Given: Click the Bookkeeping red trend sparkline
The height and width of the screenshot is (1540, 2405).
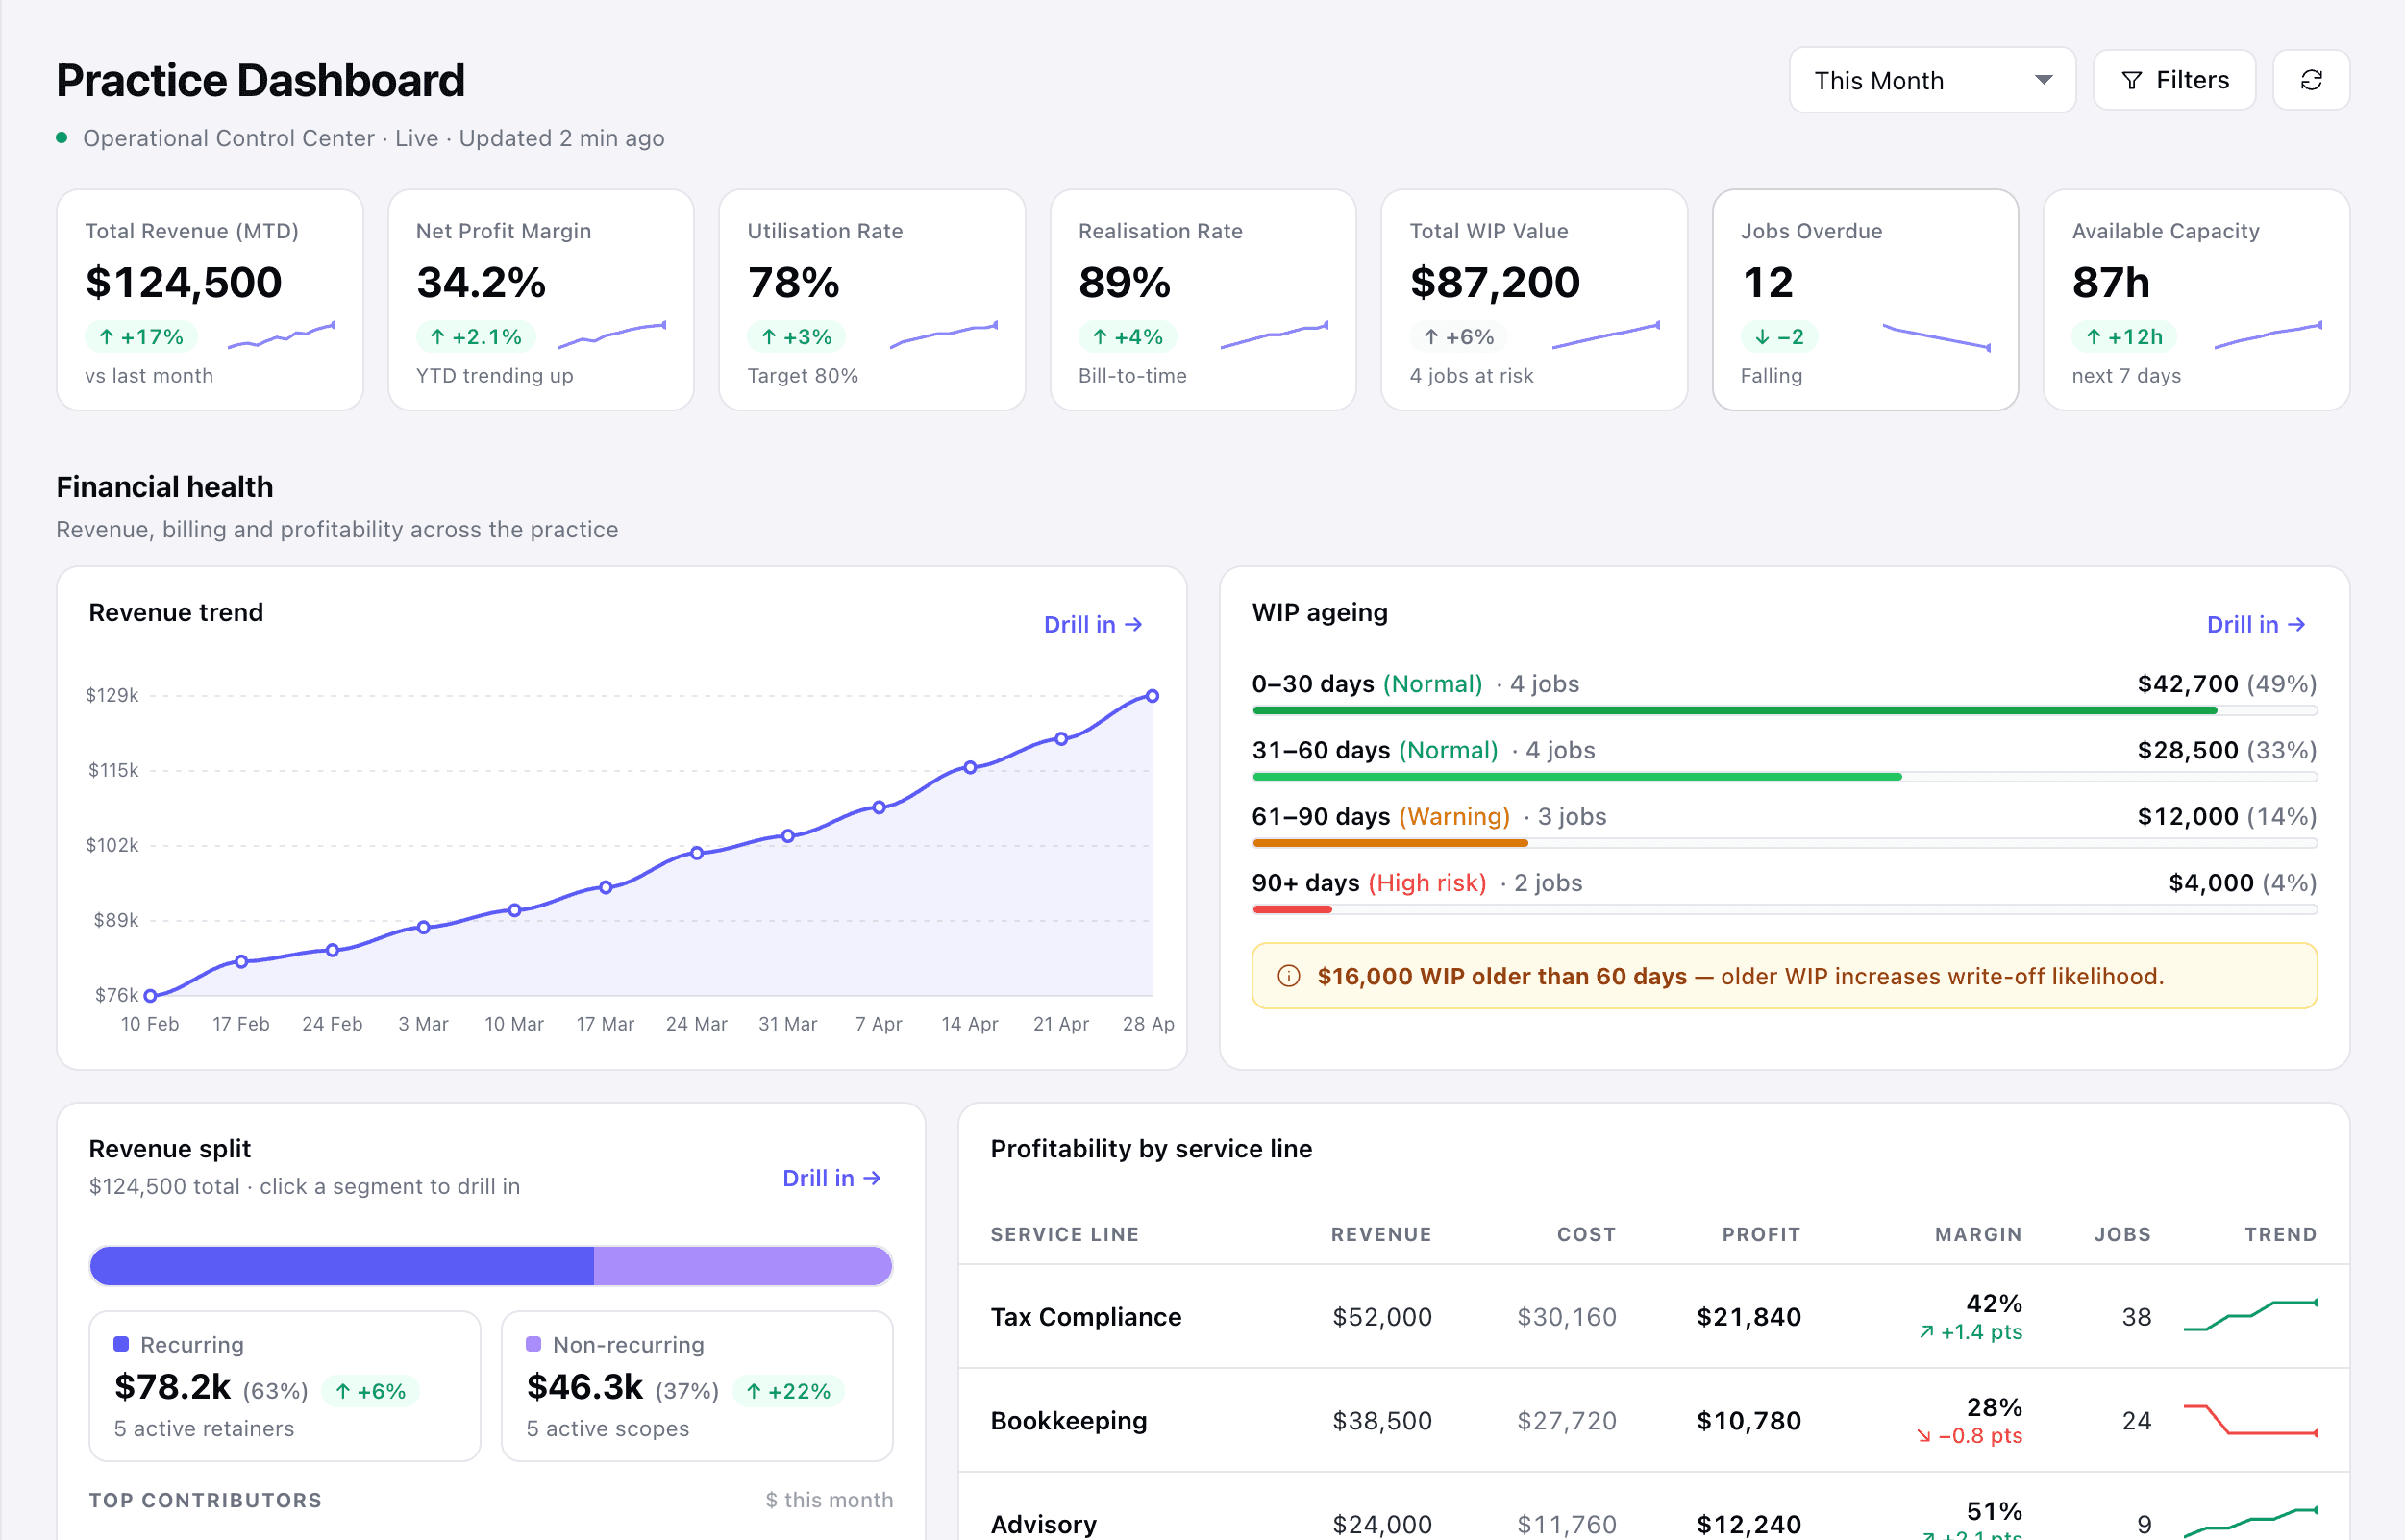Looking at the screenshot, I should pyautogui.click(x=2251, y=1420).
